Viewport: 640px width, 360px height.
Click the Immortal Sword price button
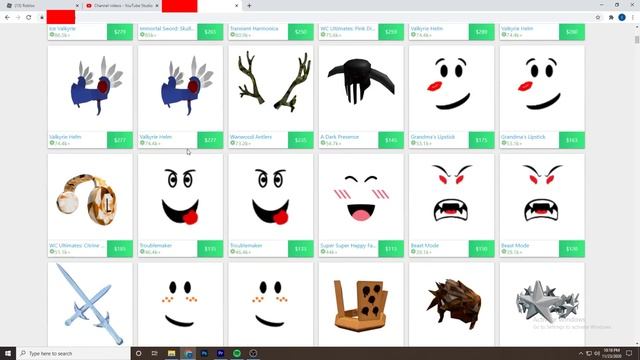coord(210,32)
